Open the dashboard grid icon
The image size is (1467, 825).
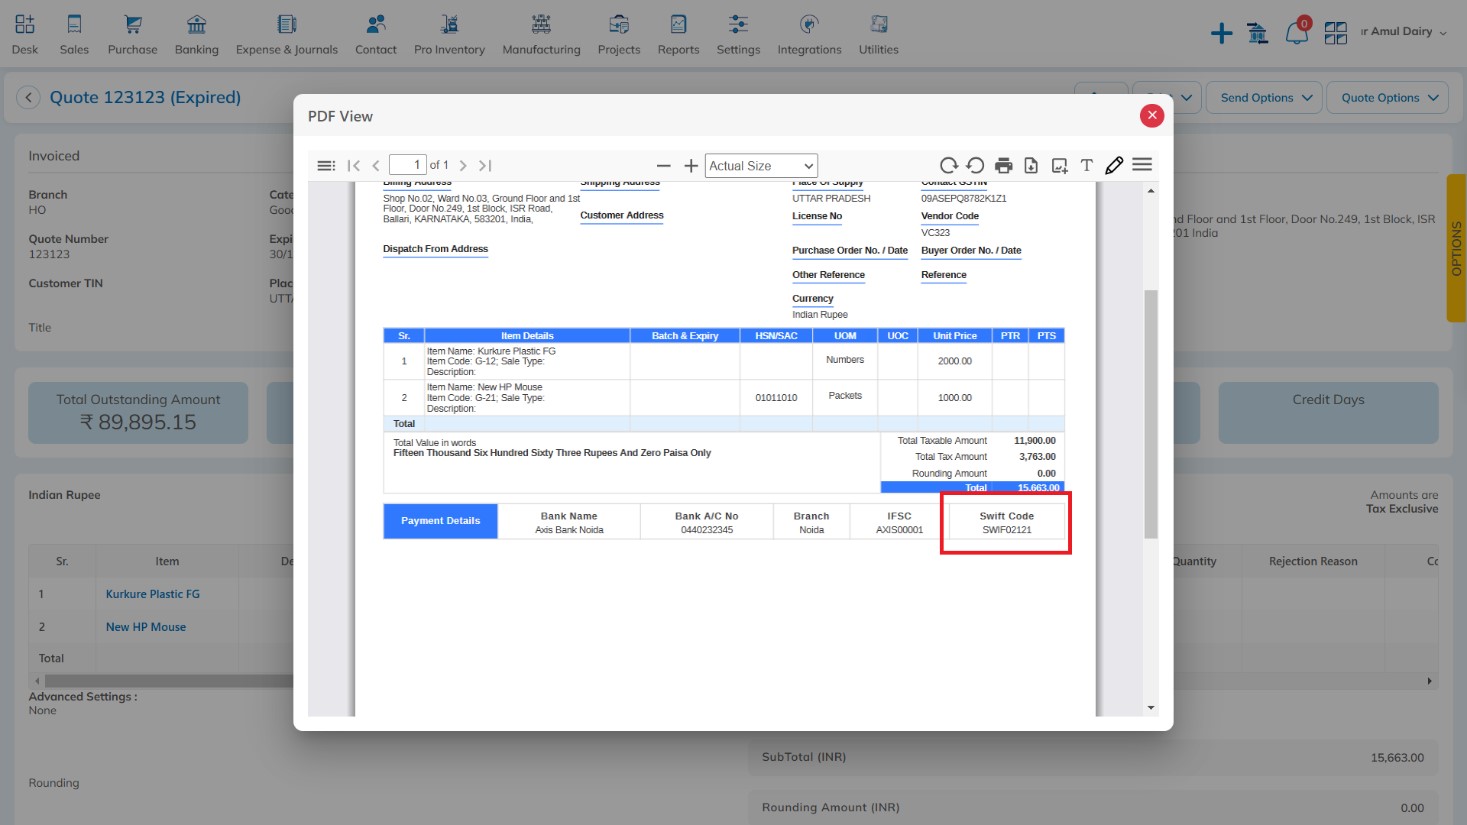(1336, 33)
